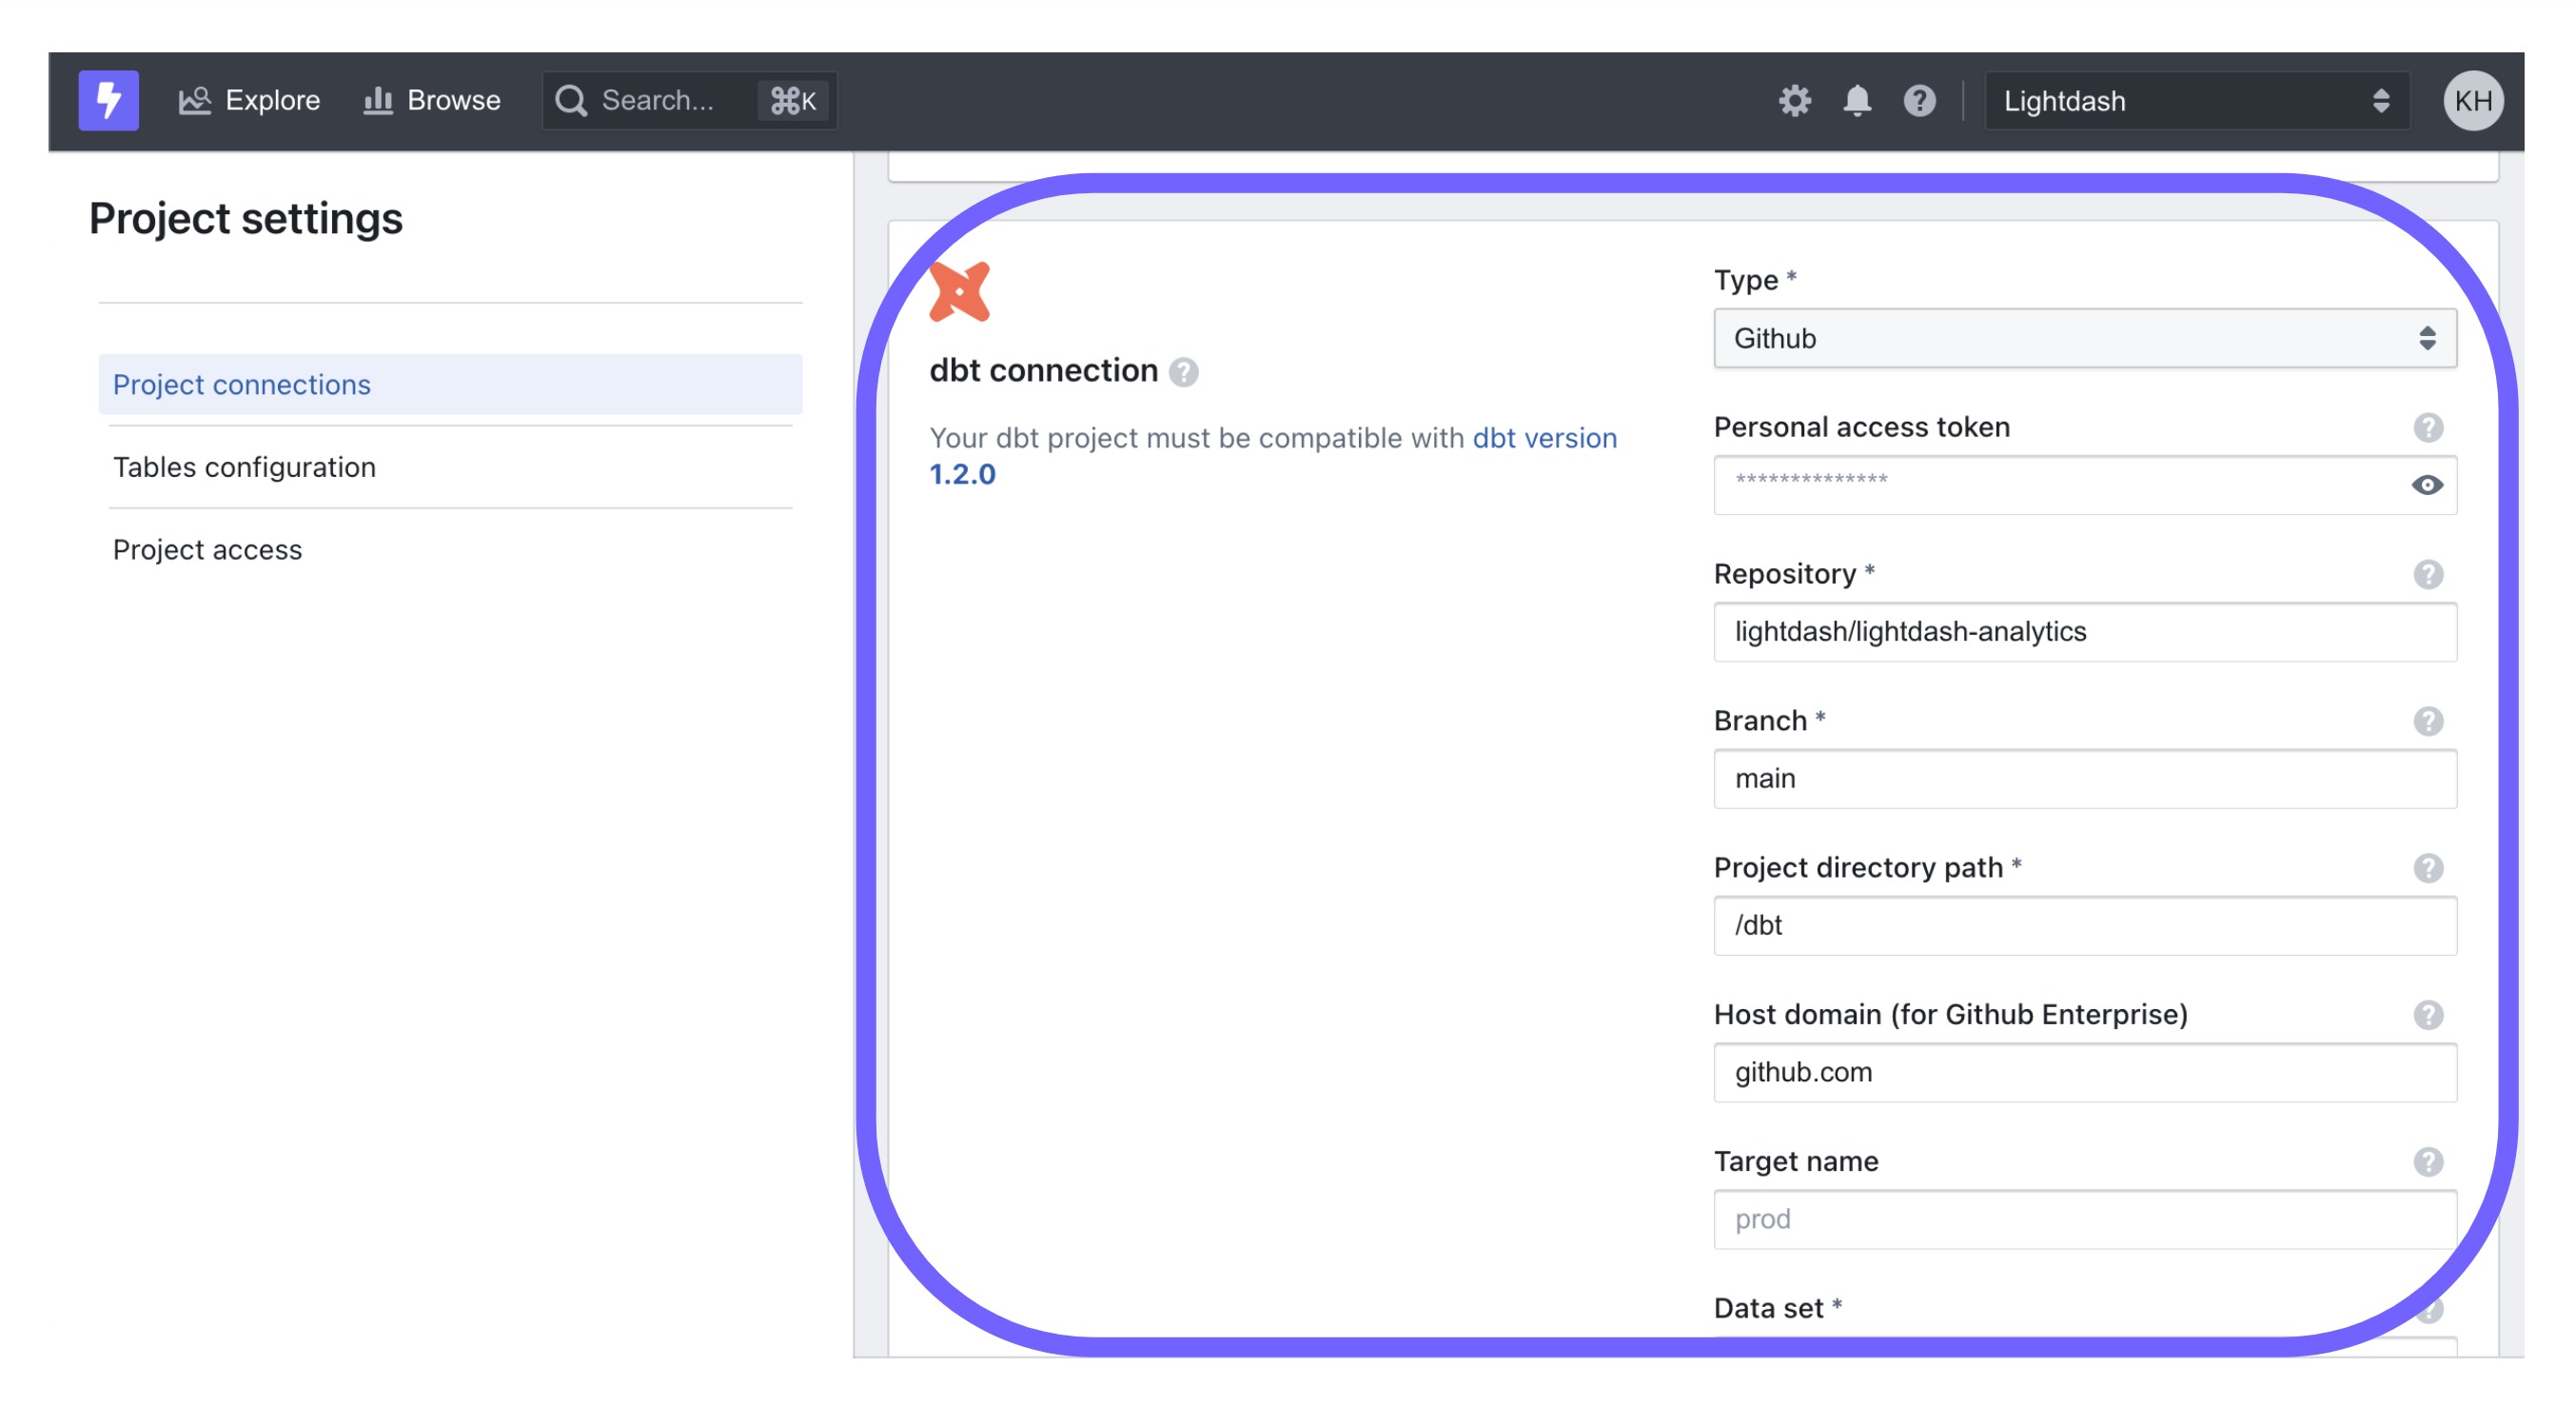Click the Project settings heading

click(246, 219)
